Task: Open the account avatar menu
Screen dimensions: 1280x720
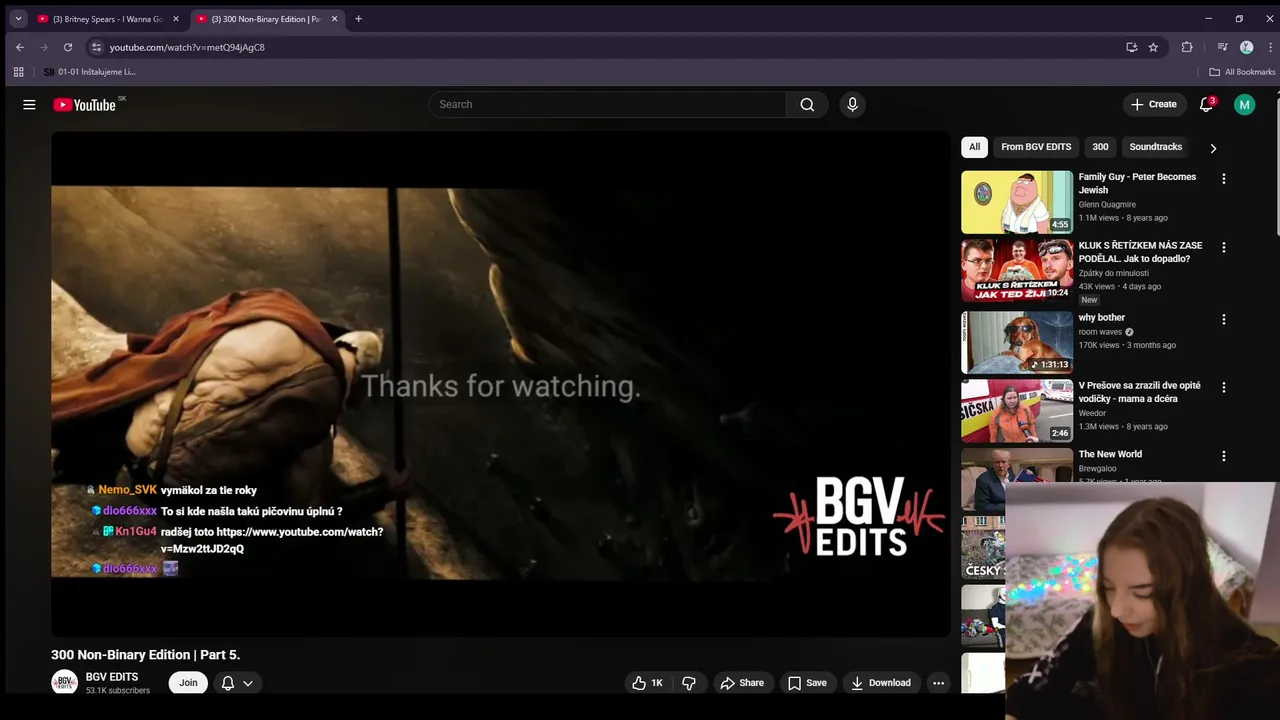Action: click(1244, 105)
